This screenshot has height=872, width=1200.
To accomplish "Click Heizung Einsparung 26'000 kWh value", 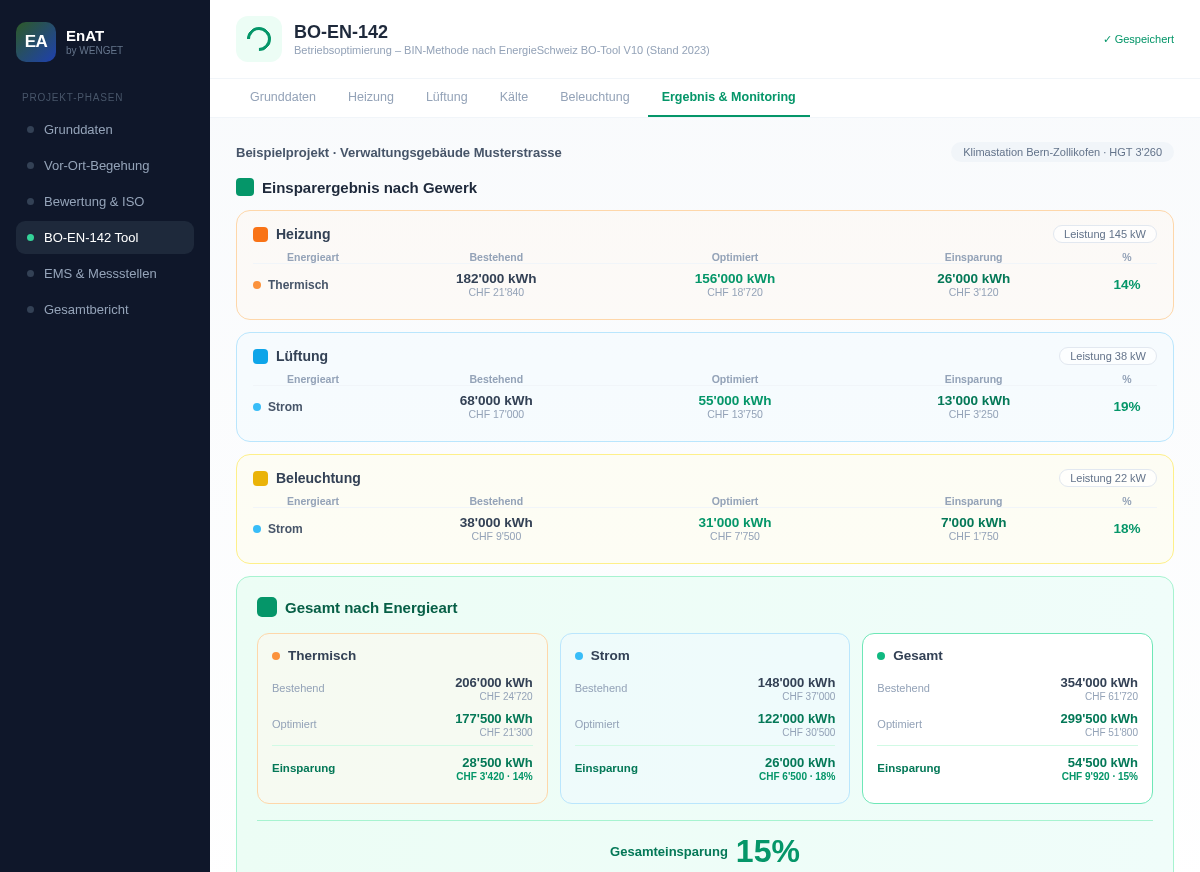I will (x=974, y=278).
